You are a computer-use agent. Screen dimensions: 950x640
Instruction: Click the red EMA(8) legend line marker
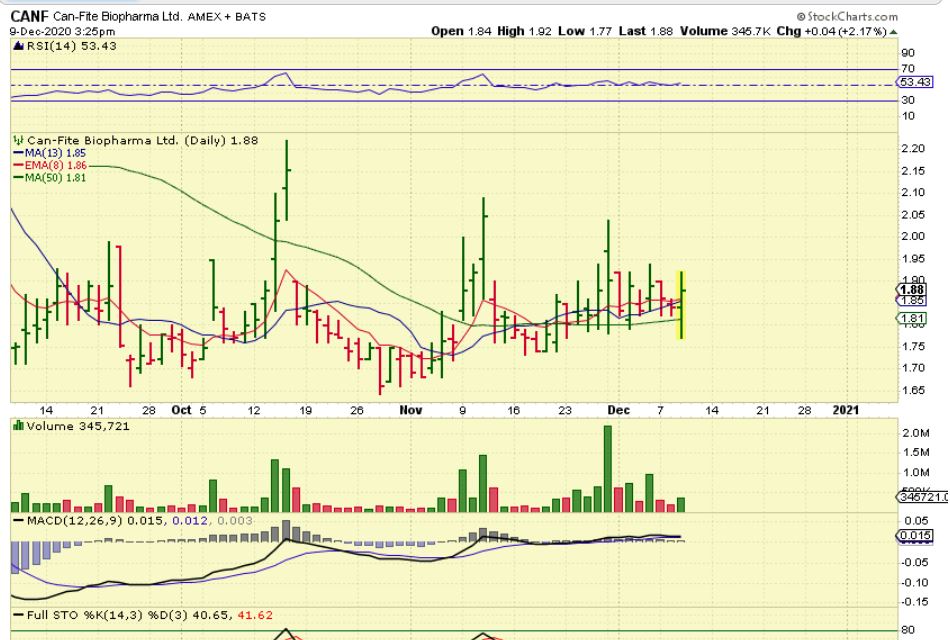pyautogui.click(x=17, y=164)
